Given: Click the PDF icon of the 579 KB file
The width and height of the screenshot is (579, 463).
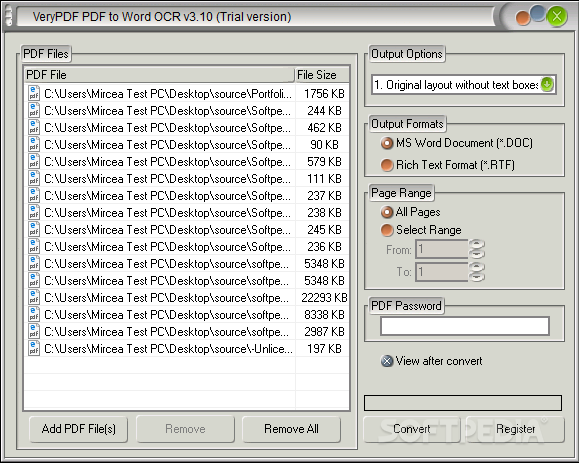Looking at the screenshot, I should click(x=34, y=161).
